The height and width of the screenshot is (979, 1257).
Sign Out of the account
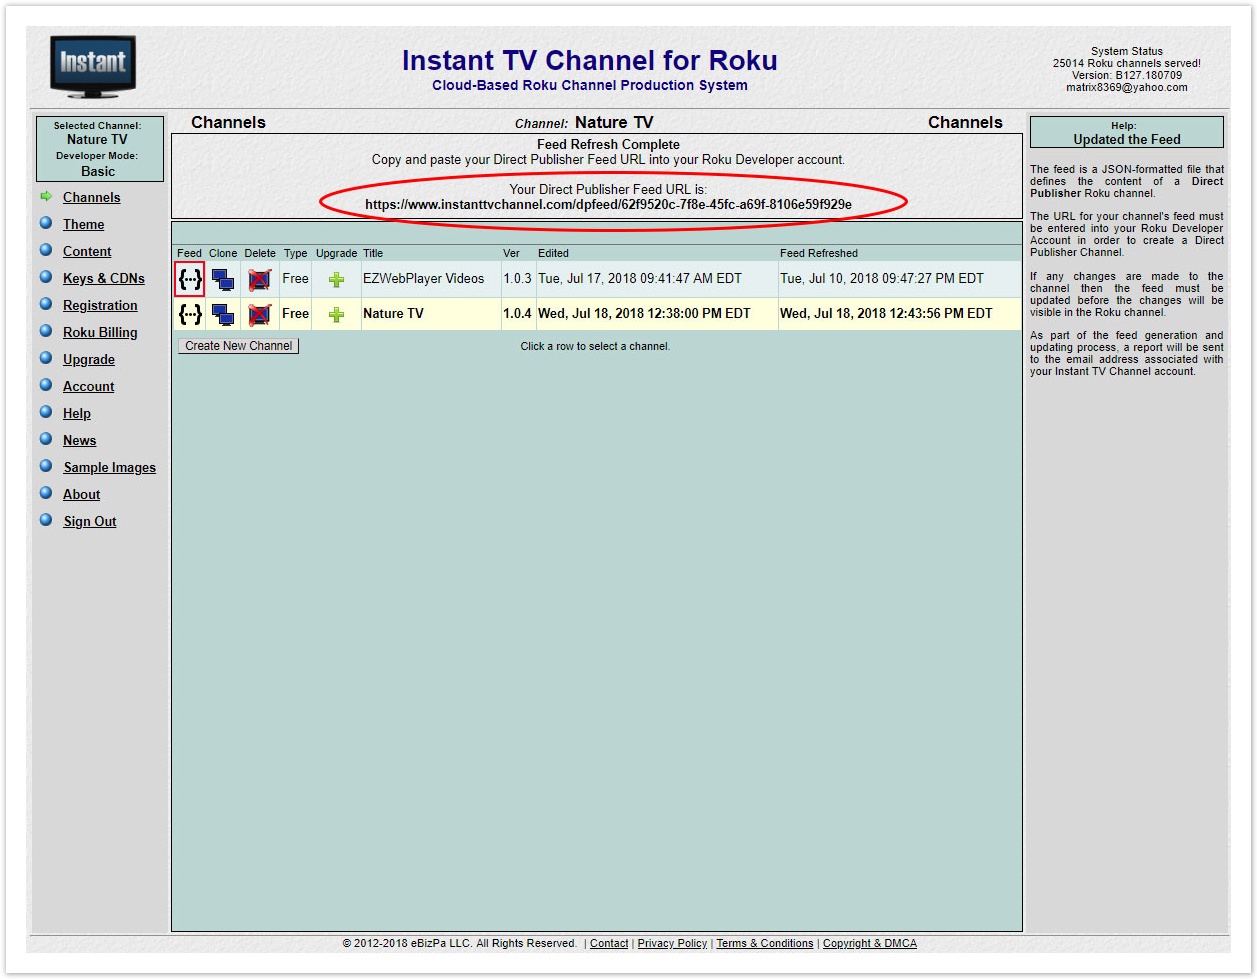(x=90, y=522)
